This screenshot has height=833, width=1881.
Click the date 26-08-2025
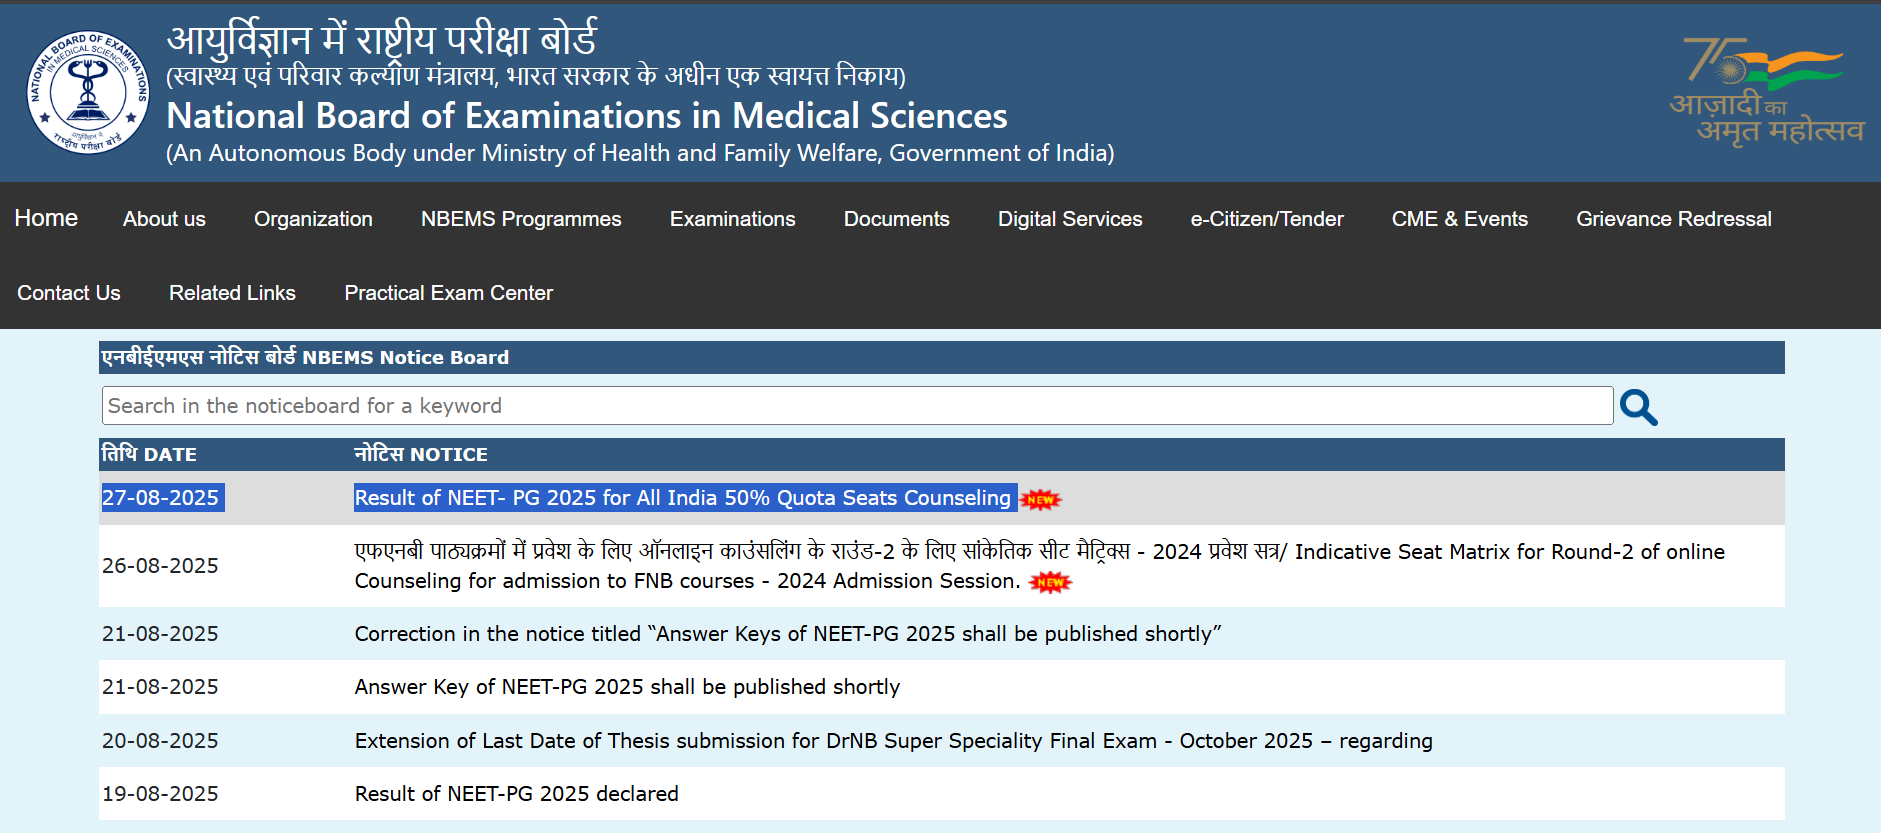pyautogui.click(x=160, y=566)
